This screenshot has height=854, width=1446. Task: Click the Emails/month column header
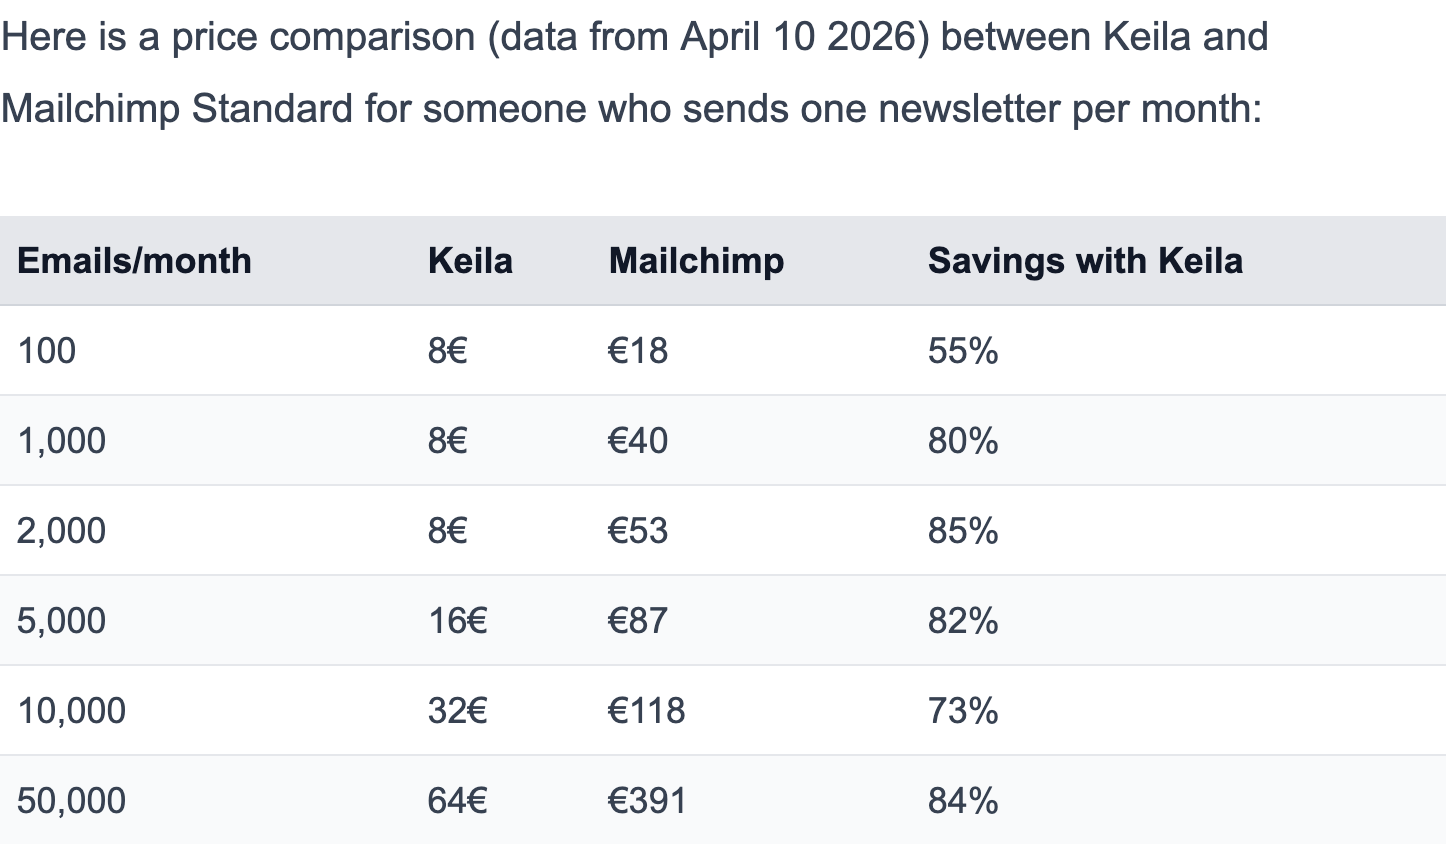pos(134,261)
